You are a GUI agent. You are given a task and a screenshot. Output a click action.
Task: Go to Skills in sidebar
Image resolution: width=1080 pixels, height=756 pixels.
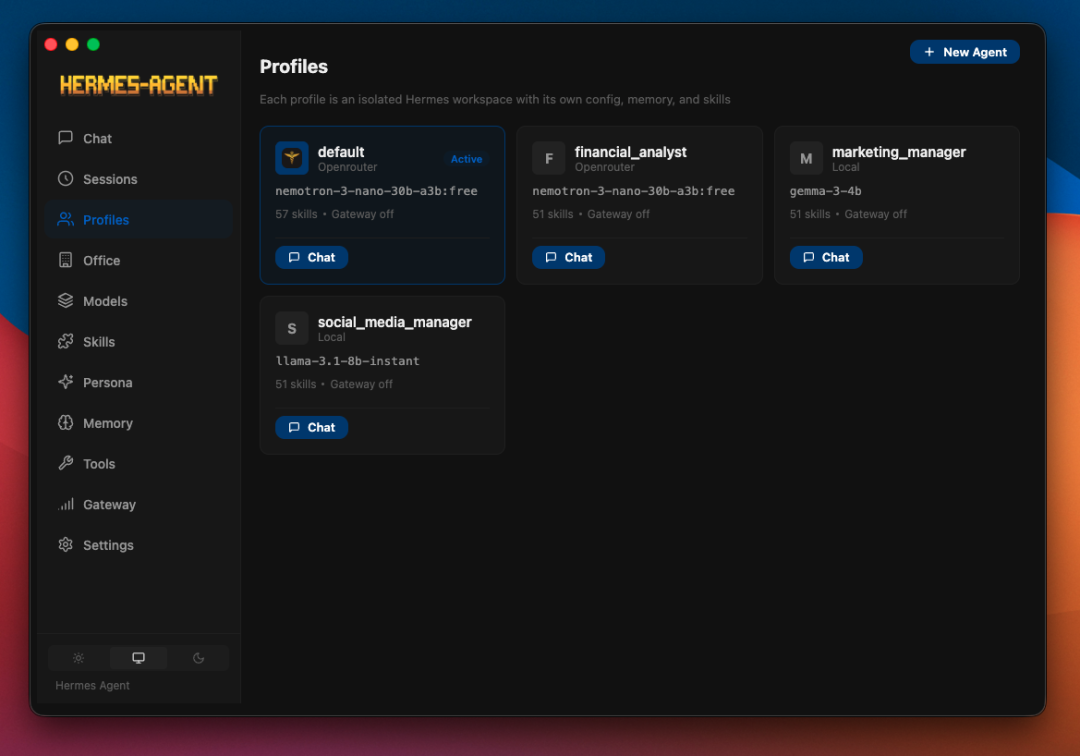point(138,342)
